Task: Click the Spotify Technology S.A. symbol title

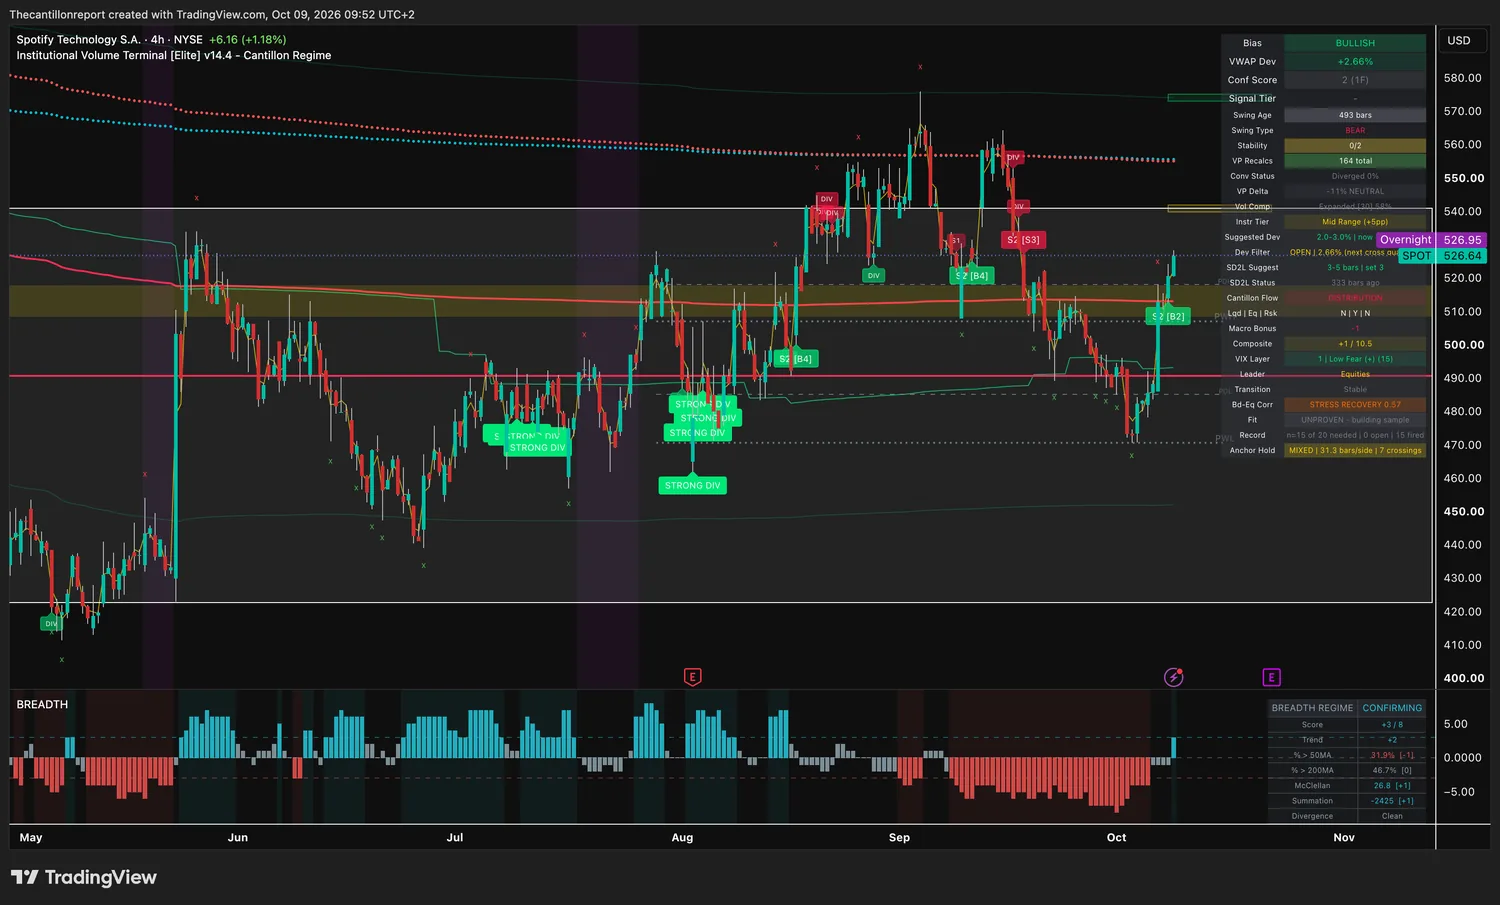Action: pos(78,40)
